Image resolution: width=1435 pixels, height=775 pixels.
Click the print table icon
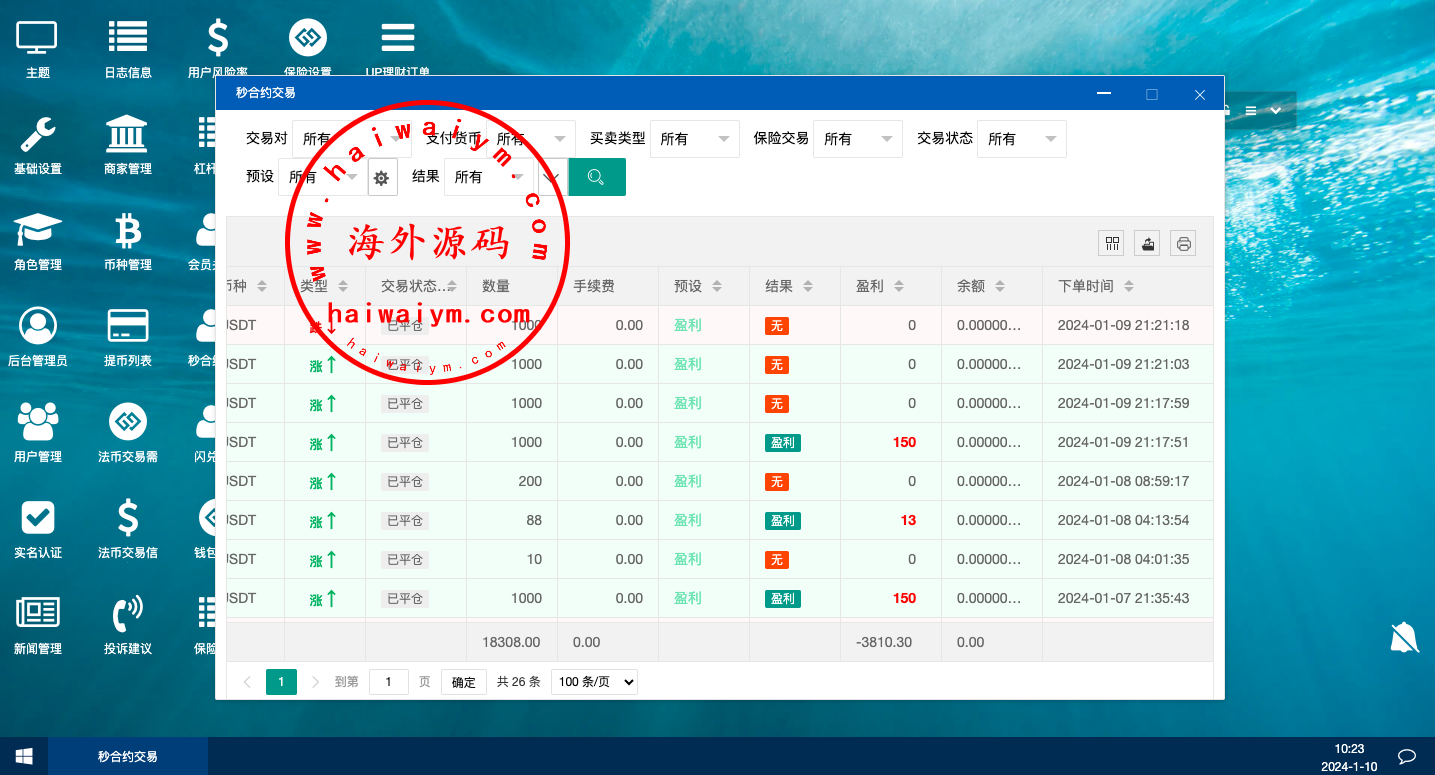pos(1183,243)
